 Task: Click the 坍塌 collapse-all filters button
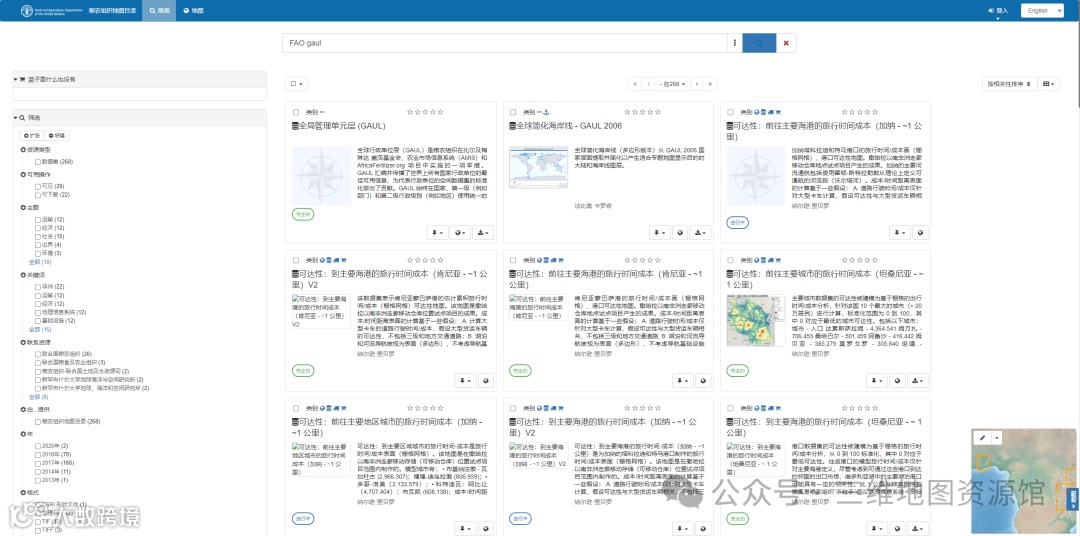[56, 136]
